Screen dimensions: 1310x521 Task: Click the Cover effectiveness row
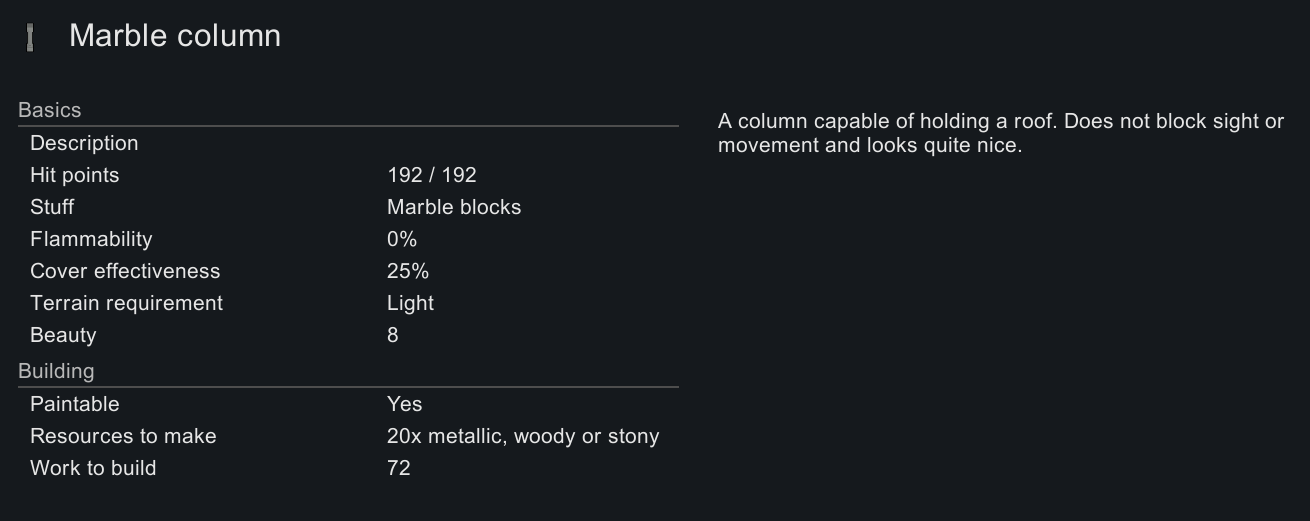348,271
